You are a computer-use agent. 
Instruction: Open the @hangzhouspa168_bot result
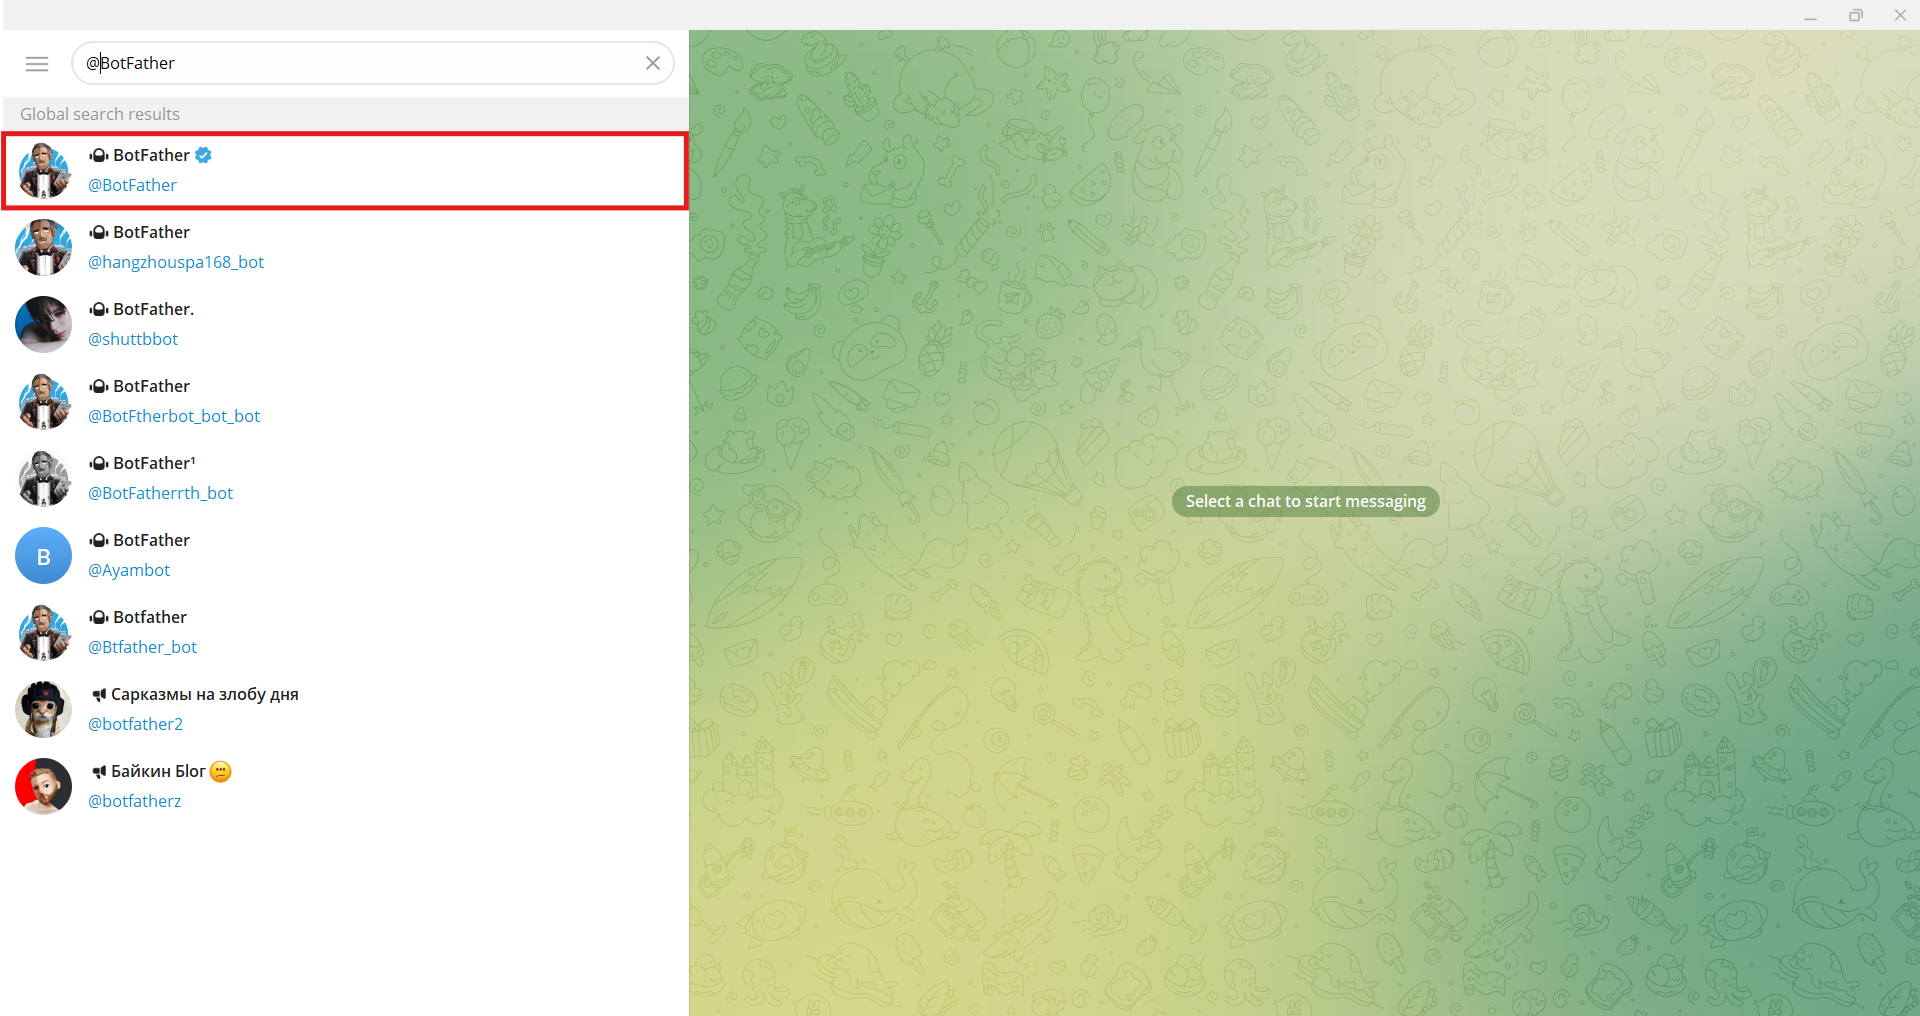click(345, 247)
